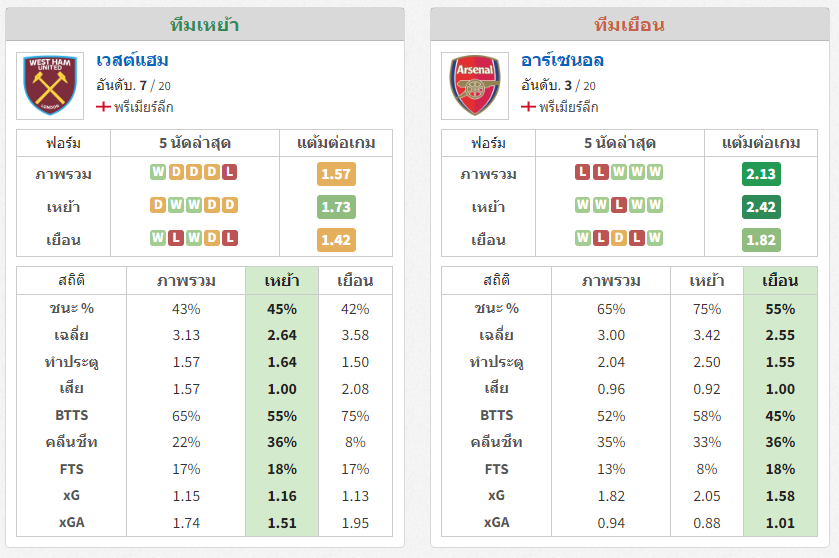
Task: Click the red L badge in Arsenal's home form
Action: coord(619,205)
